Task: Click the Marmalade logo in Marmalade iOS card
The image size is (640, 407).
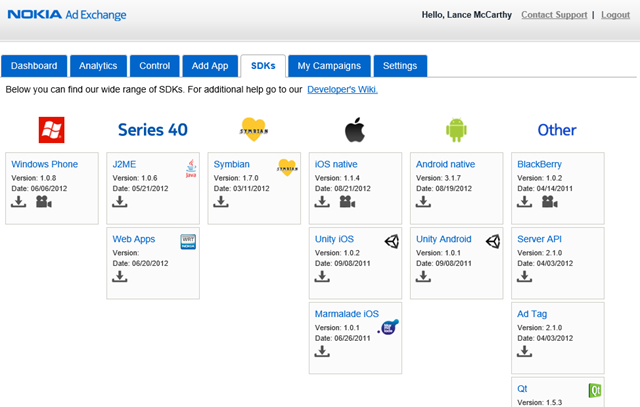Action: pyautogui.click(x=388, y=327)
